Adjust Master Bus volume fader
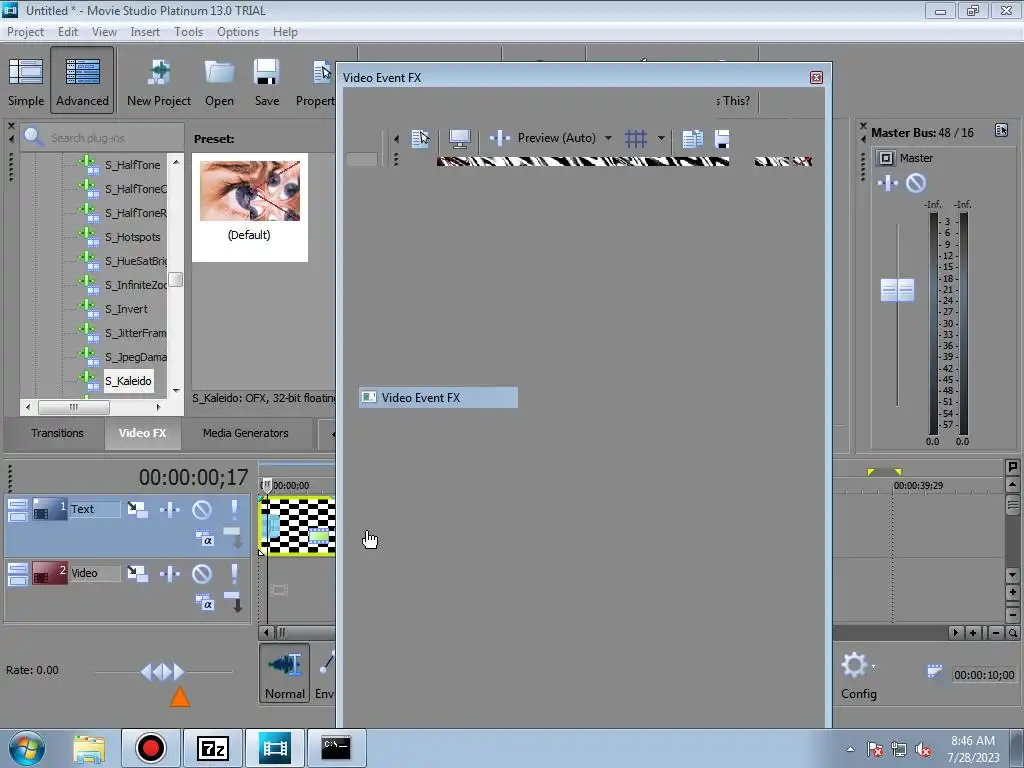This screenshot has width=1024, height=768. coord(897,290)
